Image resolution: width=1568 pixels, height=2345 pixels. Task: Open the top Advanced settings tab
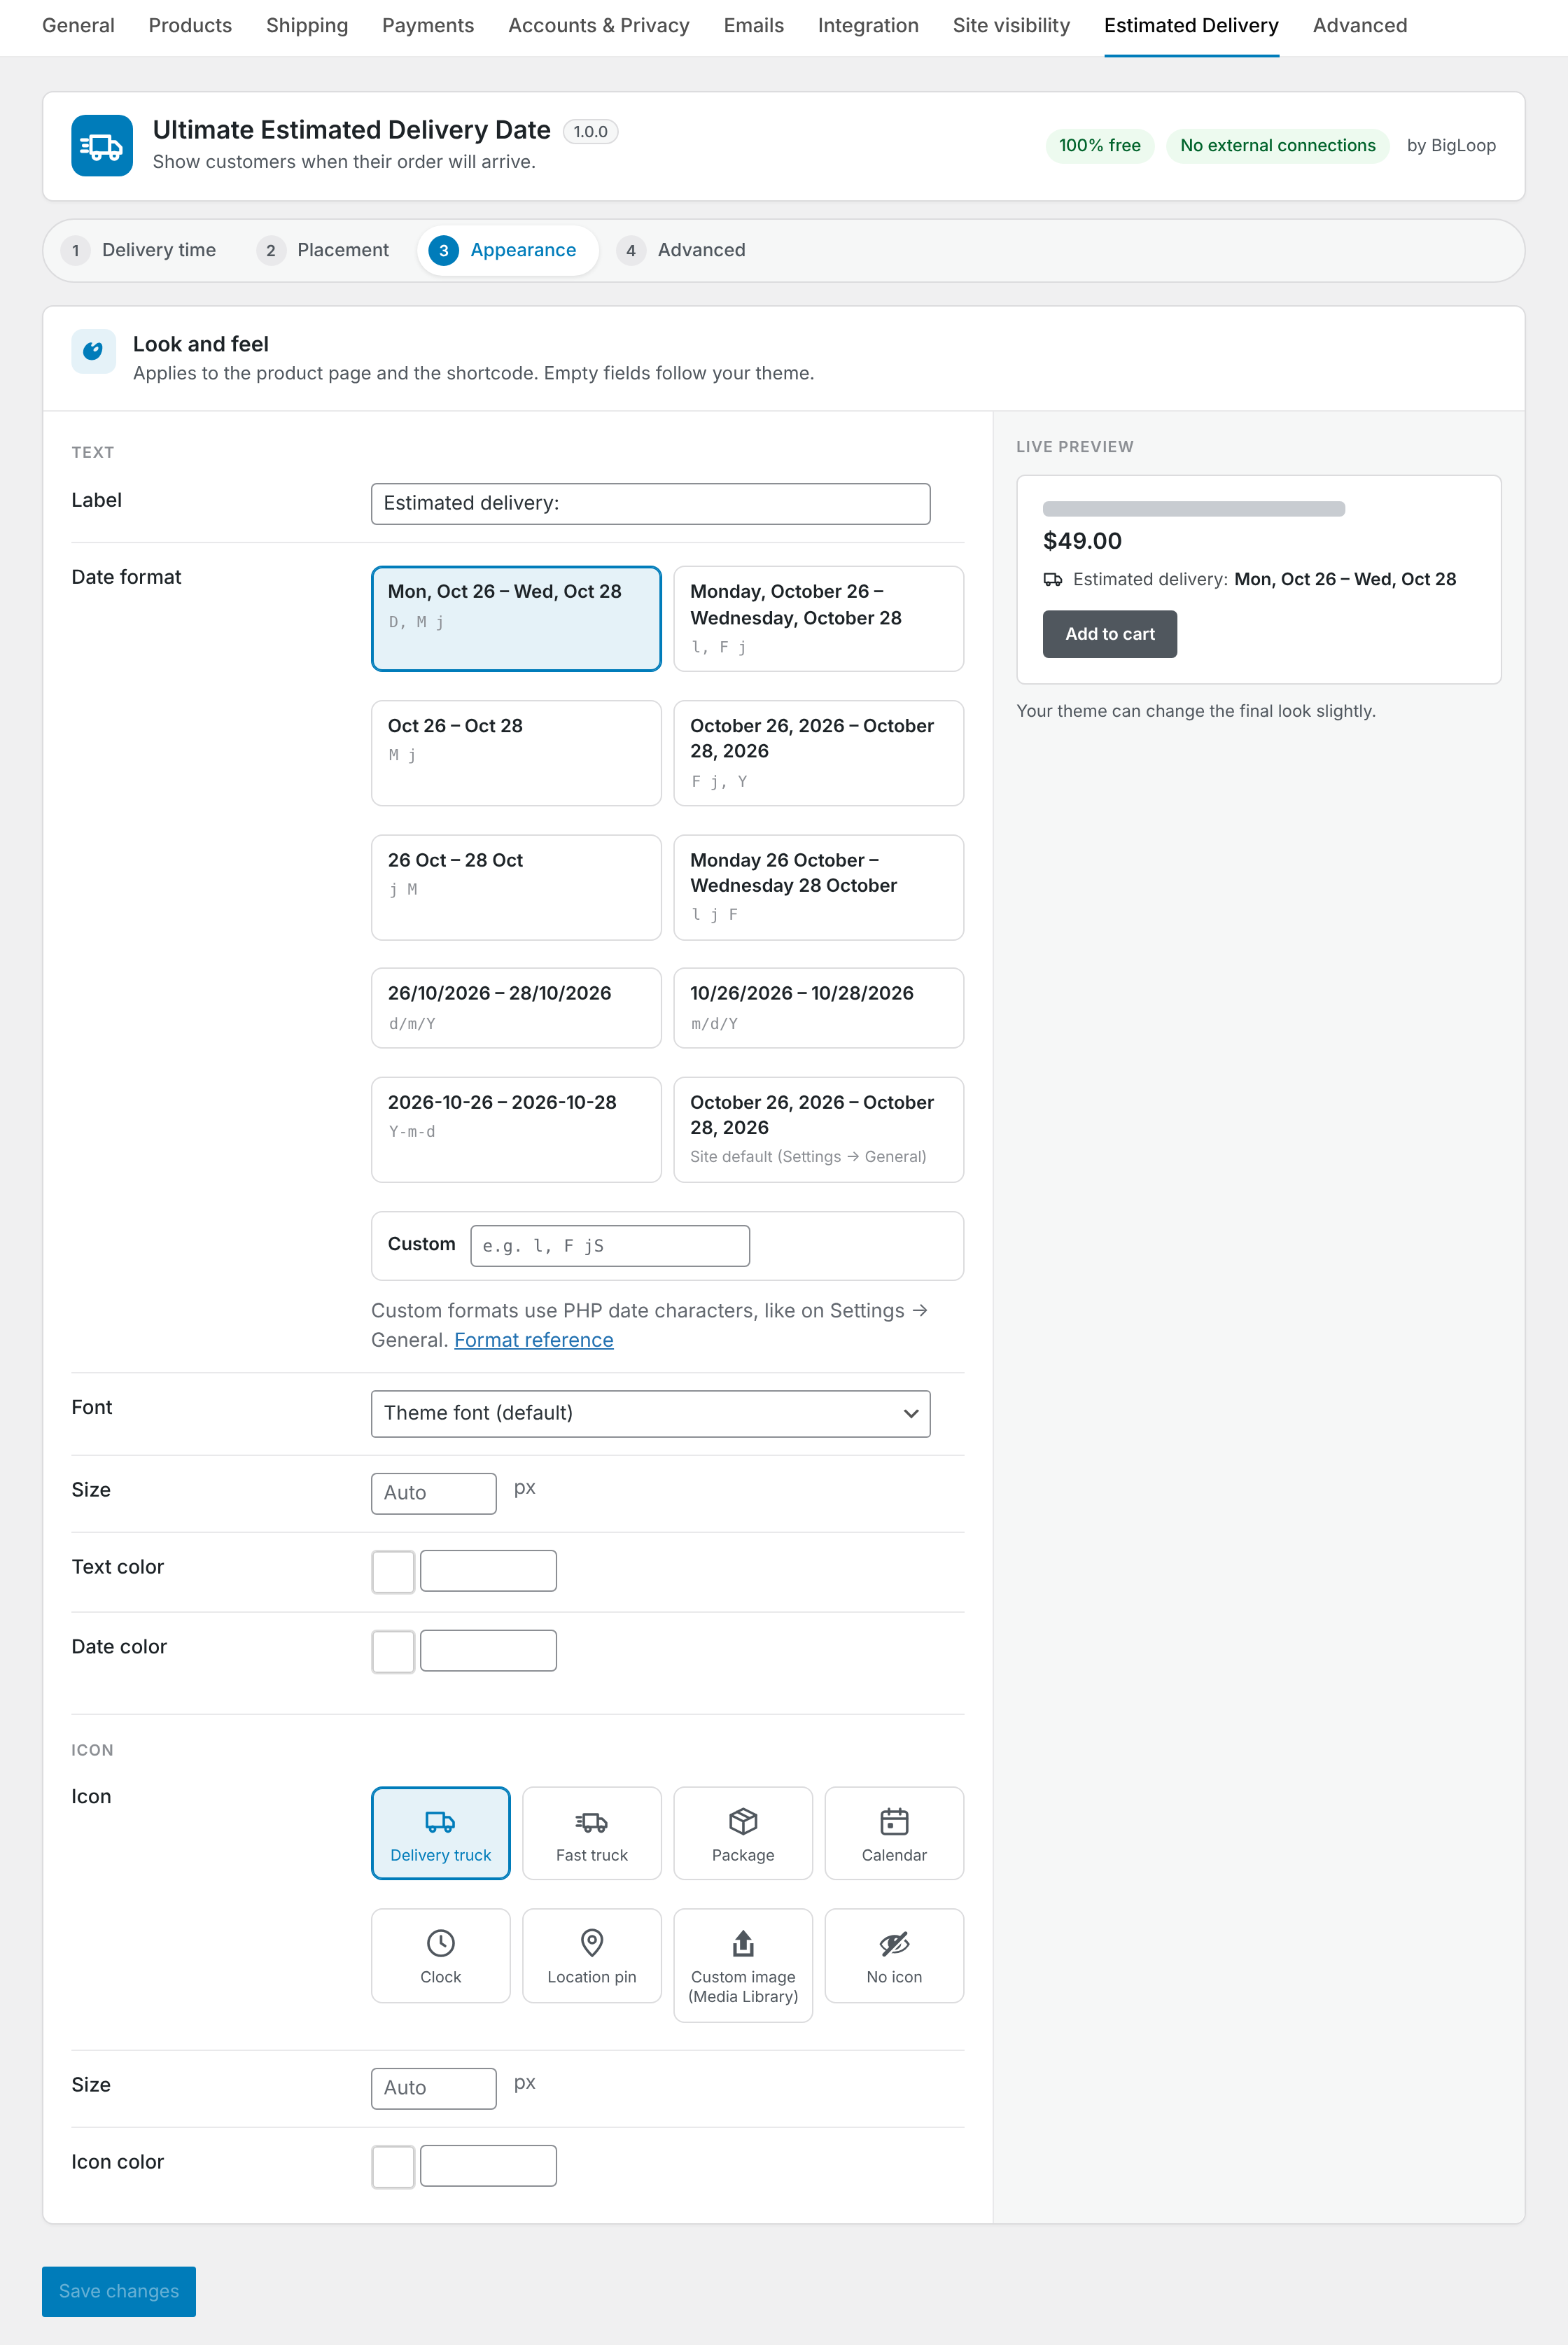(x=1359, y=26)
